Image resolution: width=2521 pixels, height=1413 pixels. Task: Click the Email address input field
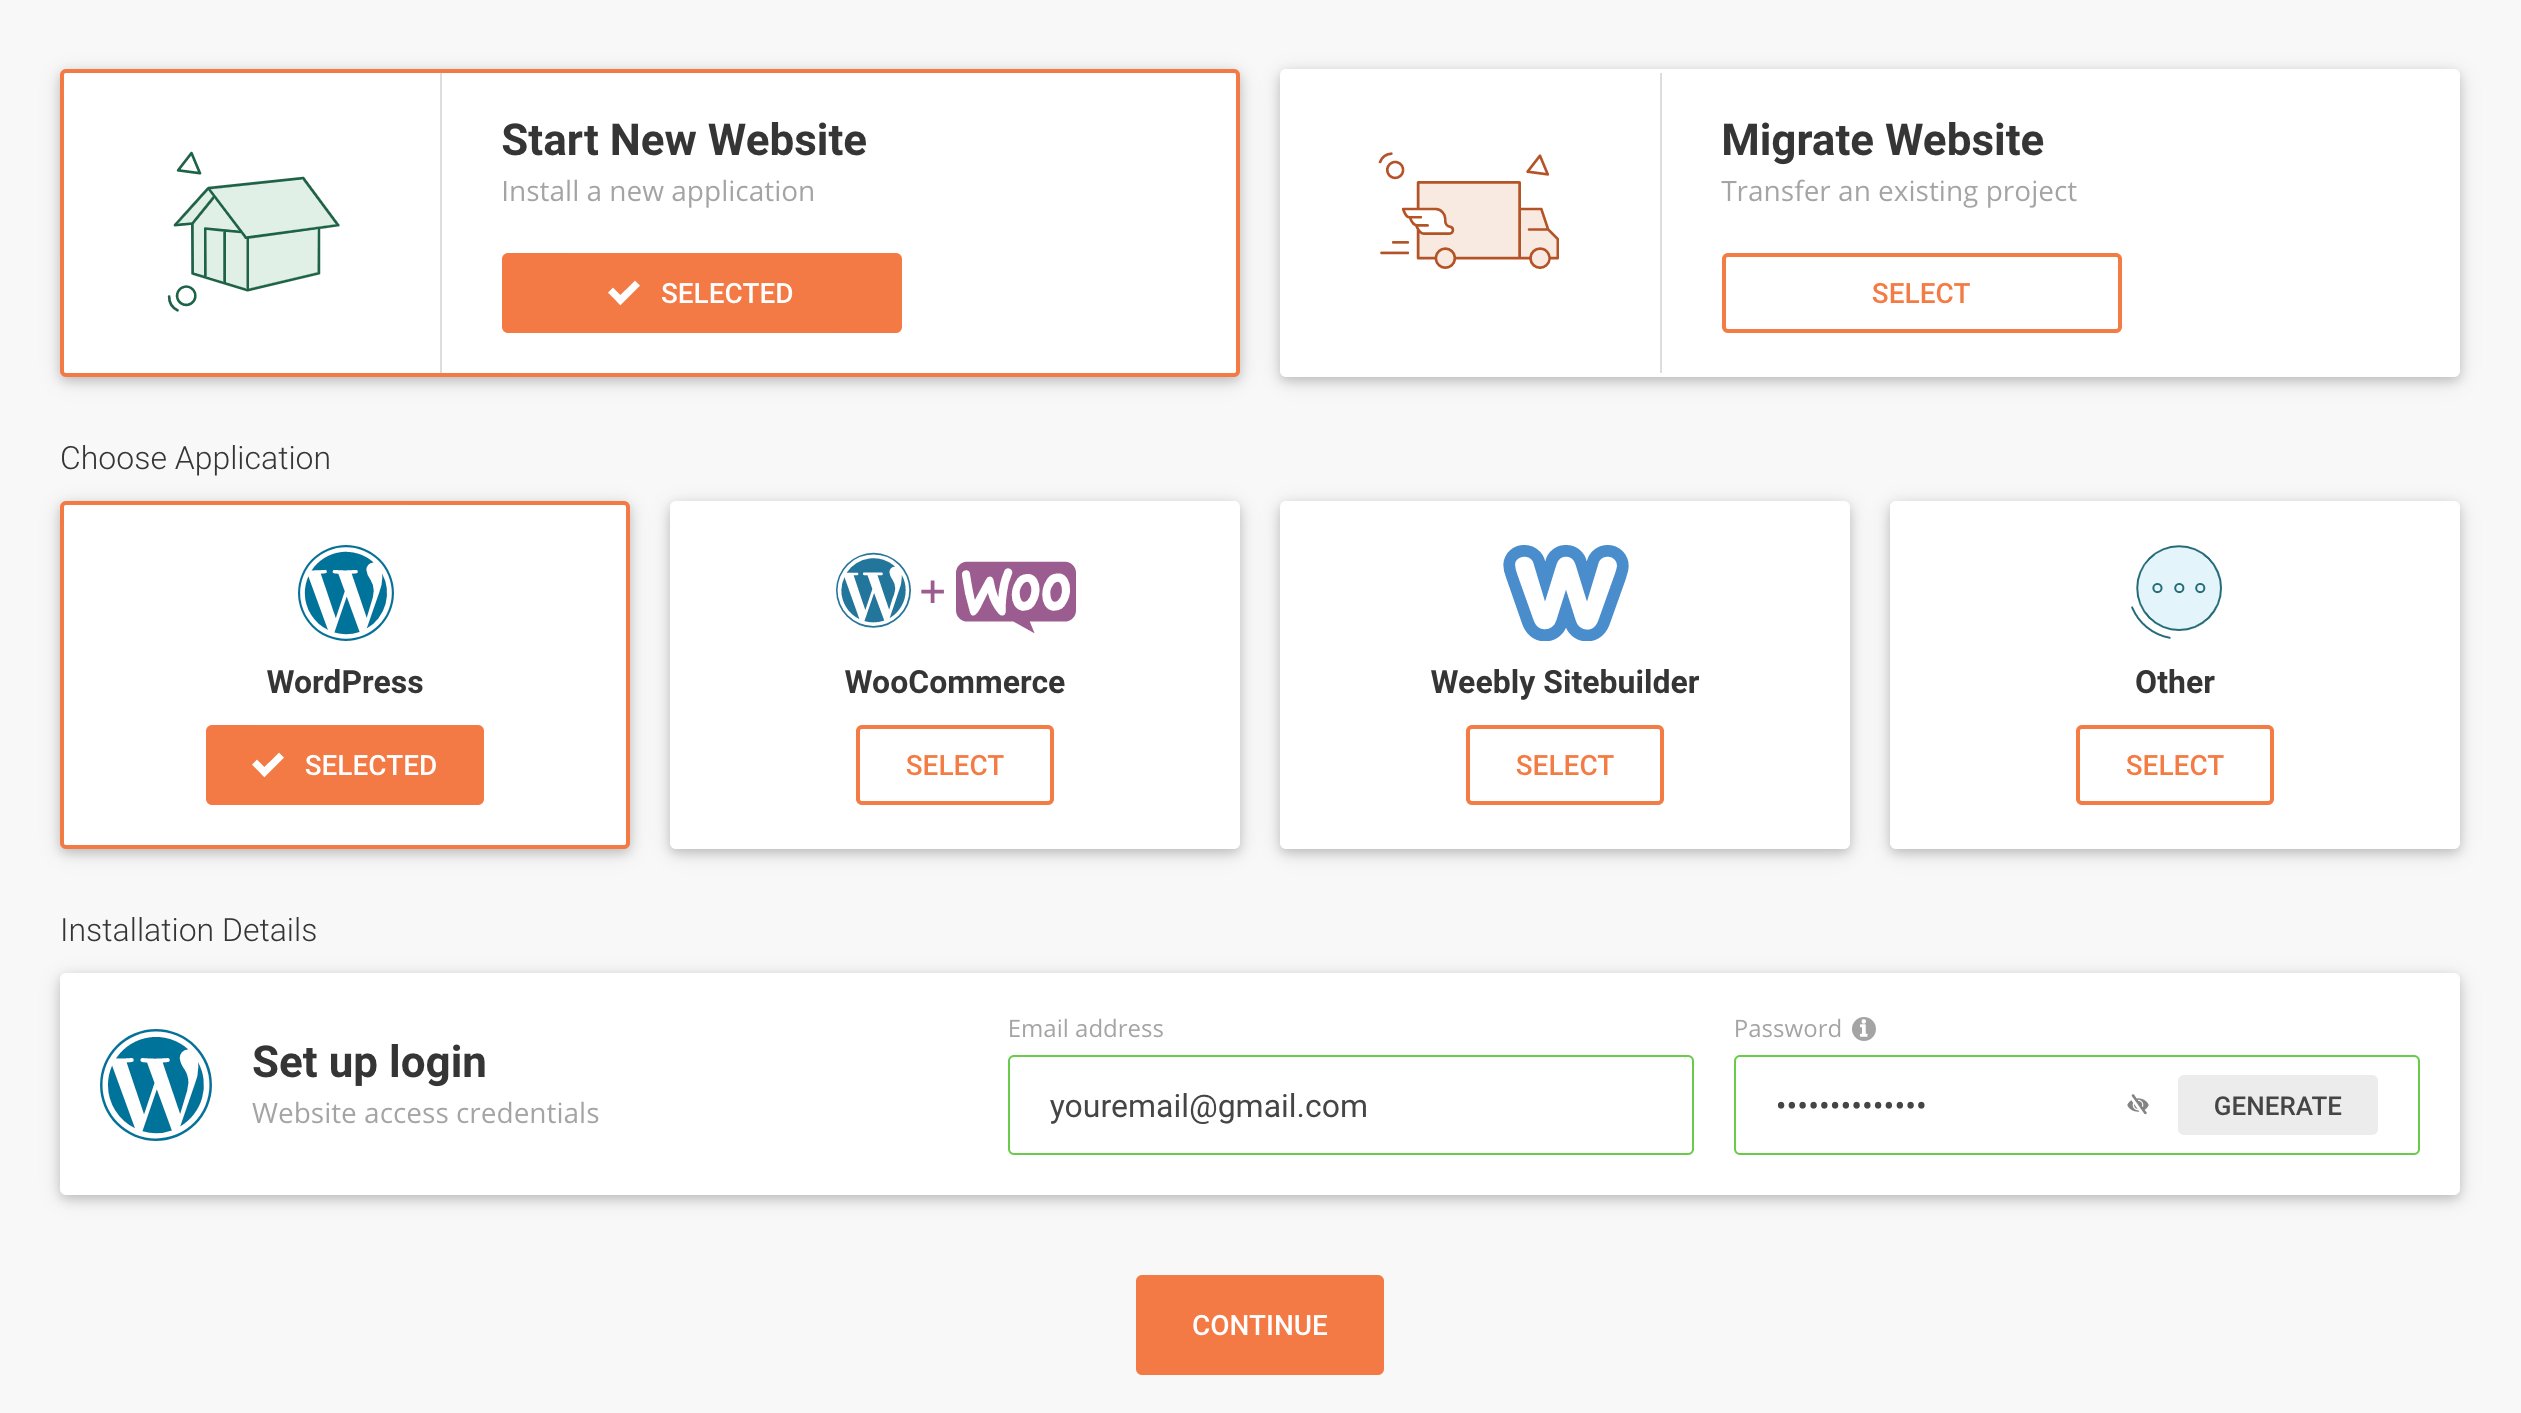pyautogui.click(x=1351, y=1105)
